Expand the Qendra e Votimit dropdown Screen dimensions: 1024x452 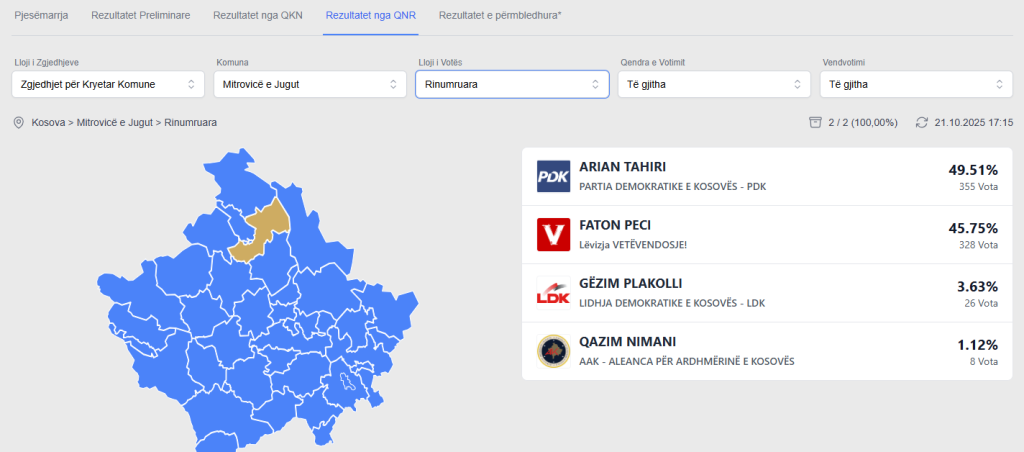714,84
